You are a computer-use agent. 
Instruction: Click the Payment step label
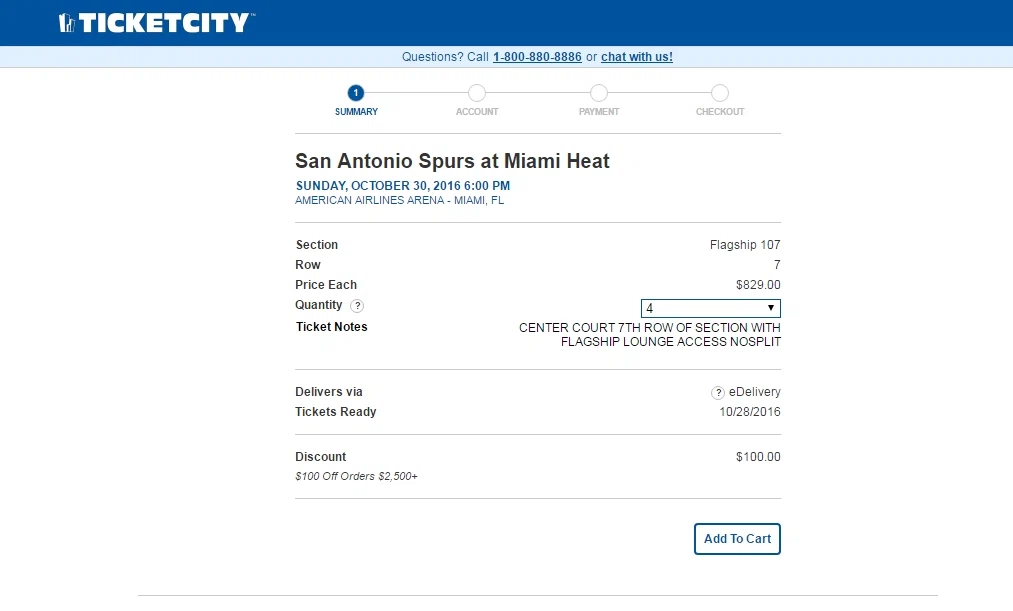599,112
